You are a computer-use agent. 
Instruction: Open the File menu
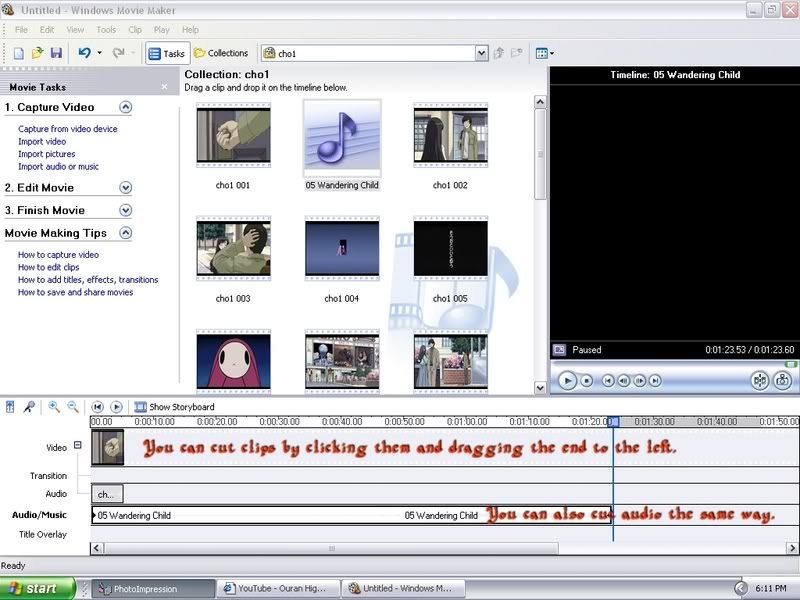21,30
